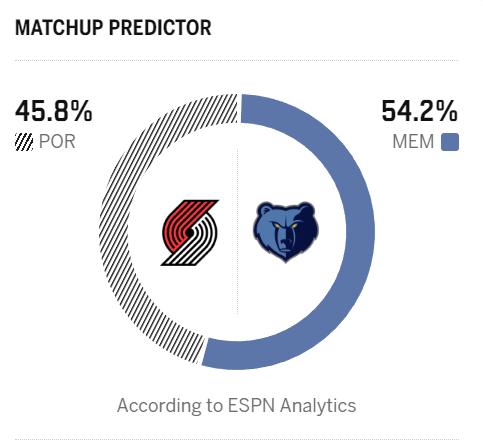Click the vertical divider line between logos
Viewport: 483px width, 440px height.
tap(237, 232)
